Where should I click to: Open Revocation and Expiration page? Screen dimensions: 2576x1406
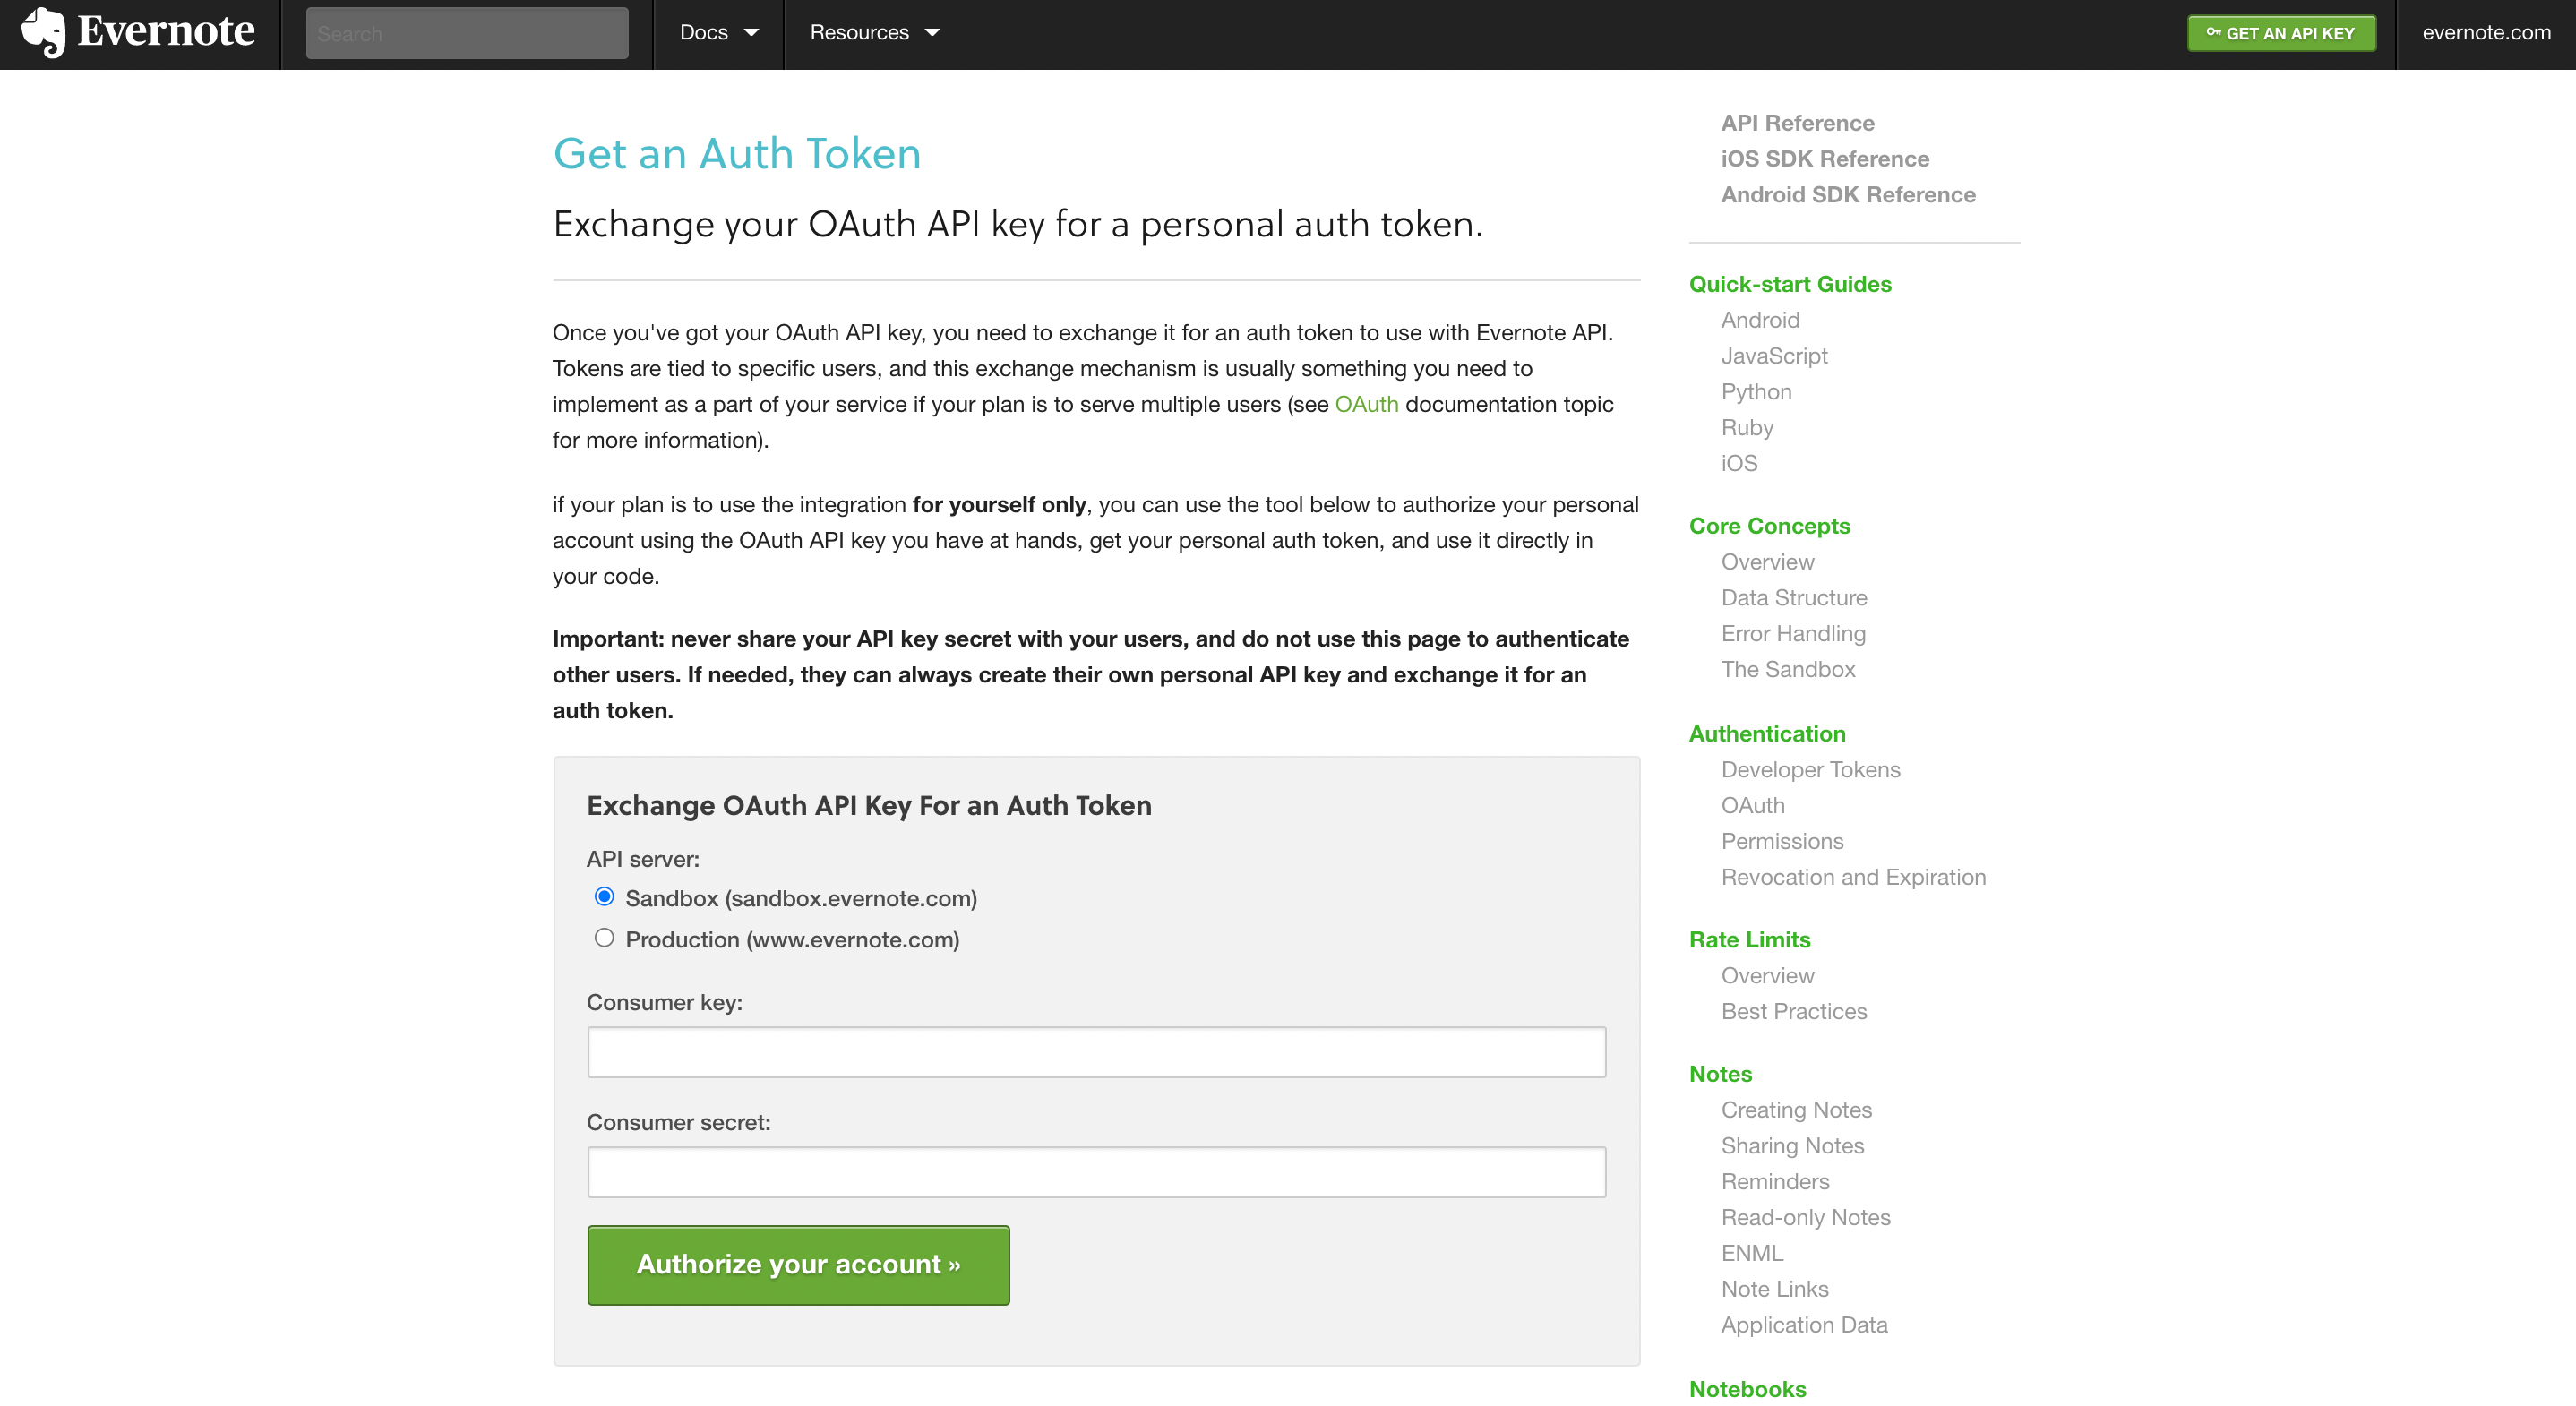[1853, 877]
